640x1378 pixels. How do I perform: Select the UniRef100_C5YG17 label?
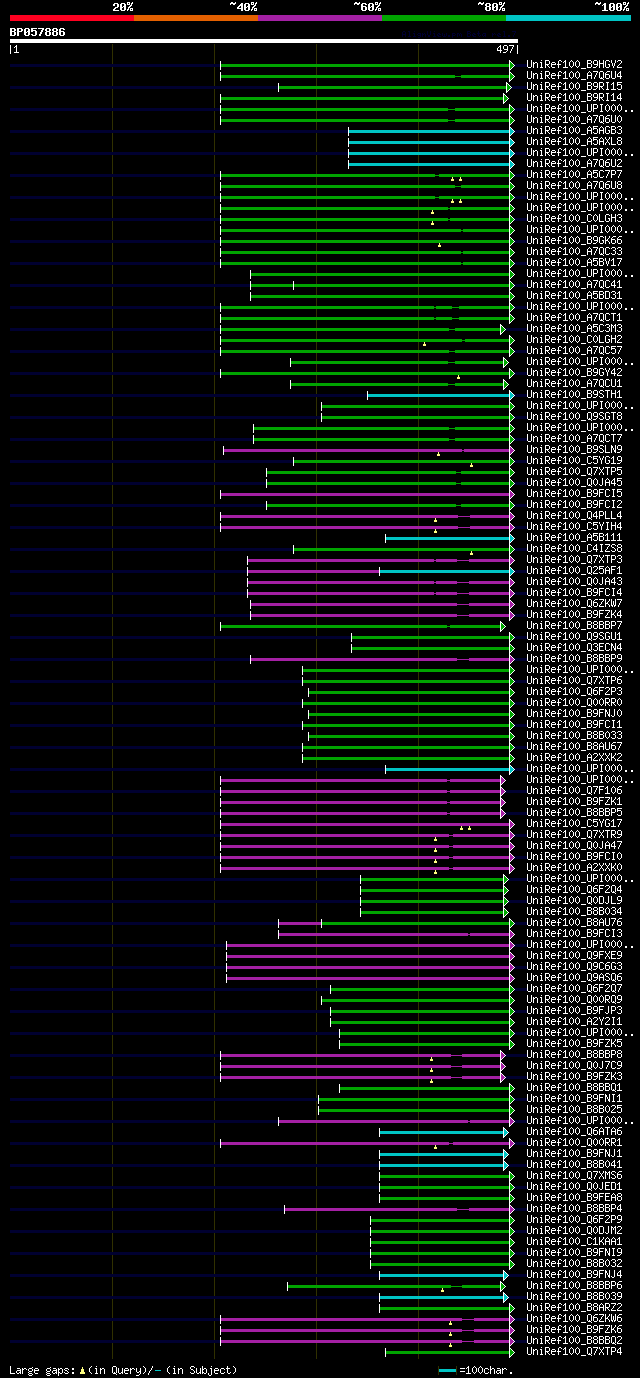574,823
